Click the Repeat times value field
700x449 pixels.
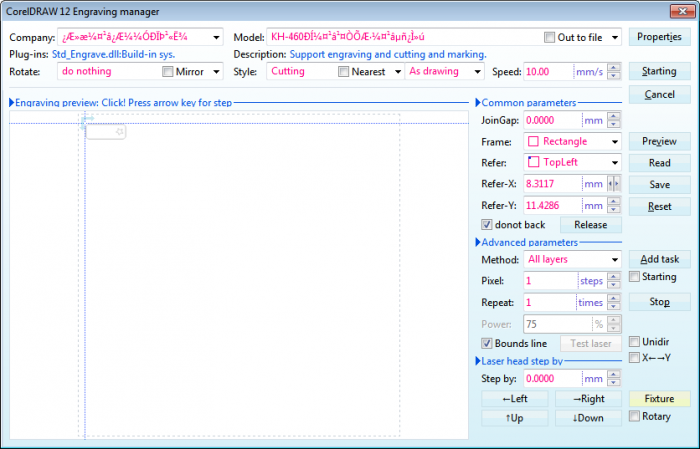point(550,302)
